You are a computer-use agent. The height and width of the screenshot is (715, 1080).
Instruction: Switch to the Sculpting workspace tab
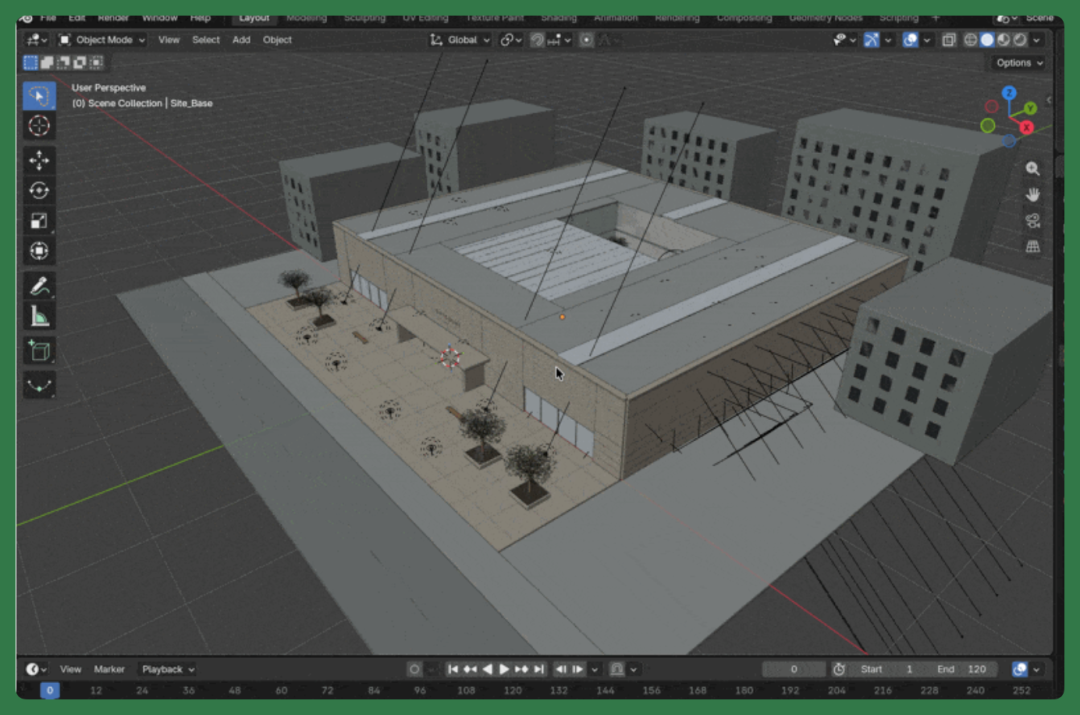(364, 18)
